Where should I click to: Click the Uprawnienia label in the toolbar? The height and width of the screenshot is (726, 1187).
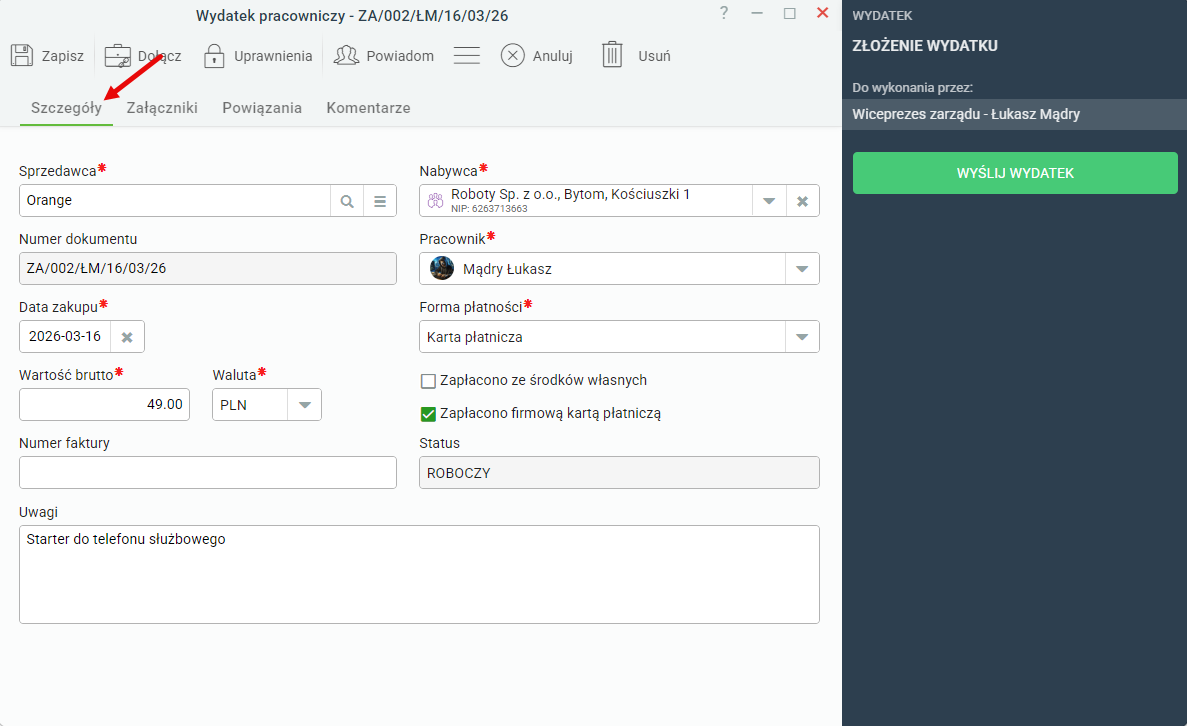tap(273, 56)
